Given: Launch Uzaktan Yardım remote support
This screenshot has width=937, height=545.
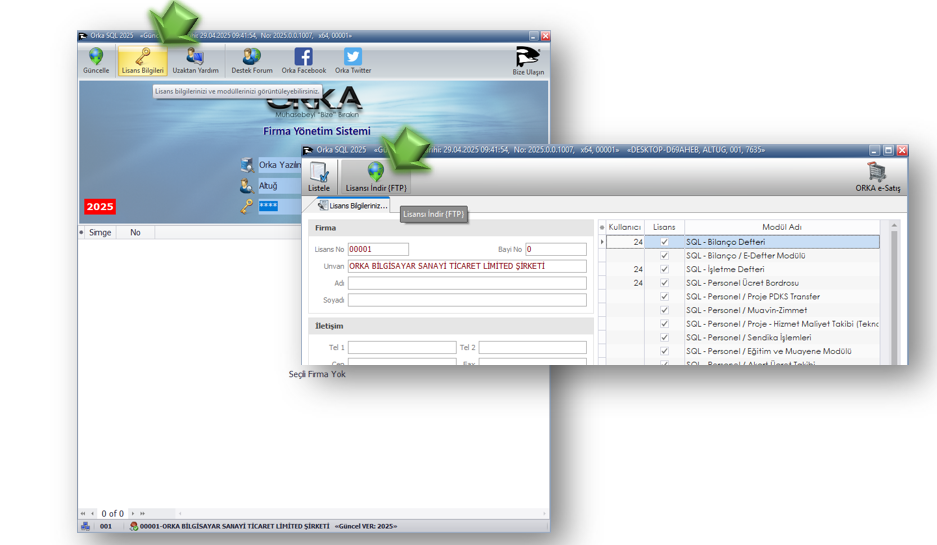Looking at the screenshot, I should 195,60.
